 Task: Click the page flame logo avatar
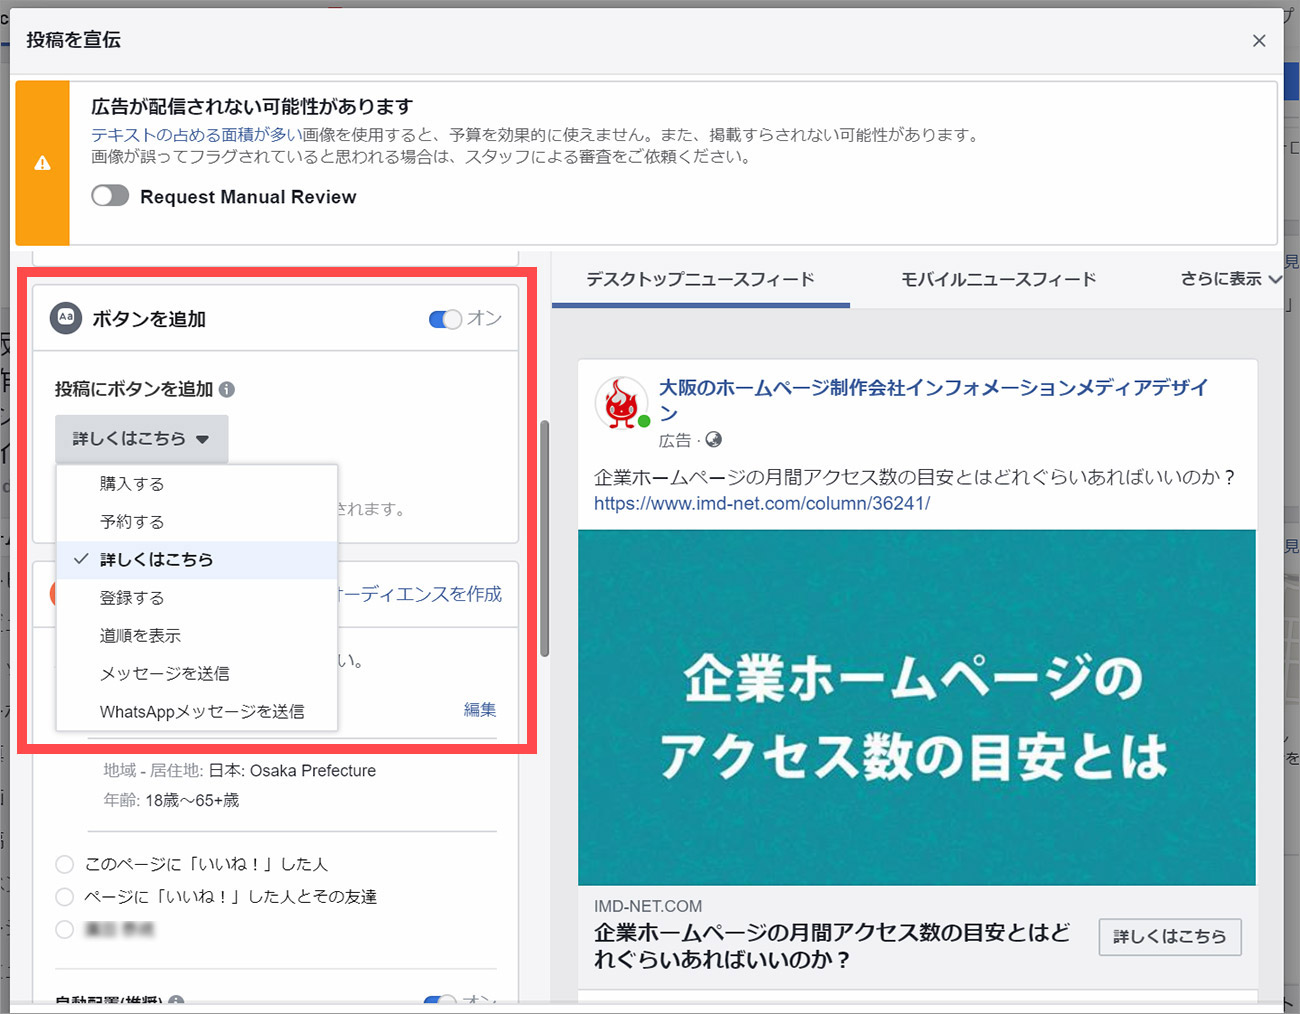click(621, 403)
